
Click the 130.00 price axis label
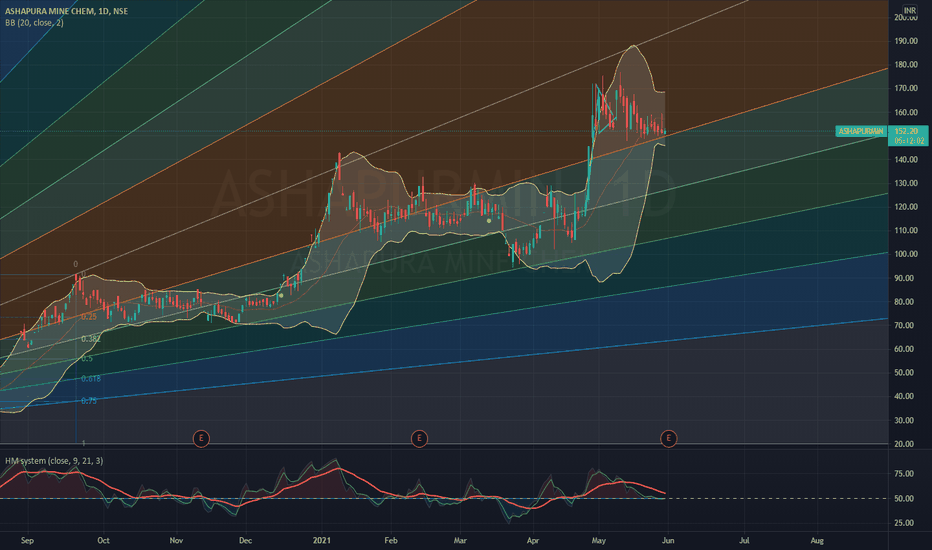(906, 183)
